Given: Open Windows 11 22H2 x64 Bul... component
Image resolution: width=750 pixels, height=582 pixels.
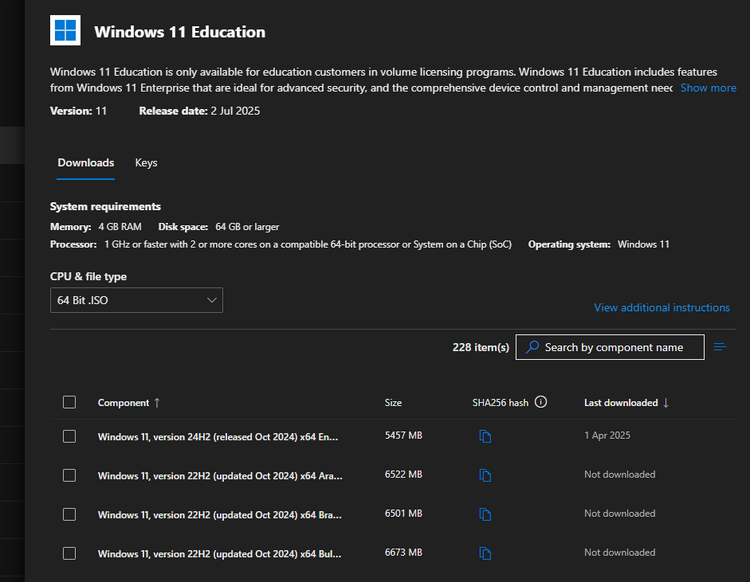Looking at the screenshot, I should tap(220, 554).
